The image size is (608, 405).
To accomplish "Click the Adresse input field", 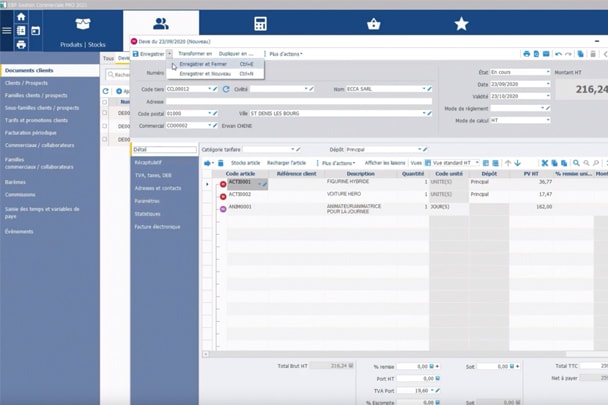I will [300, 101].
